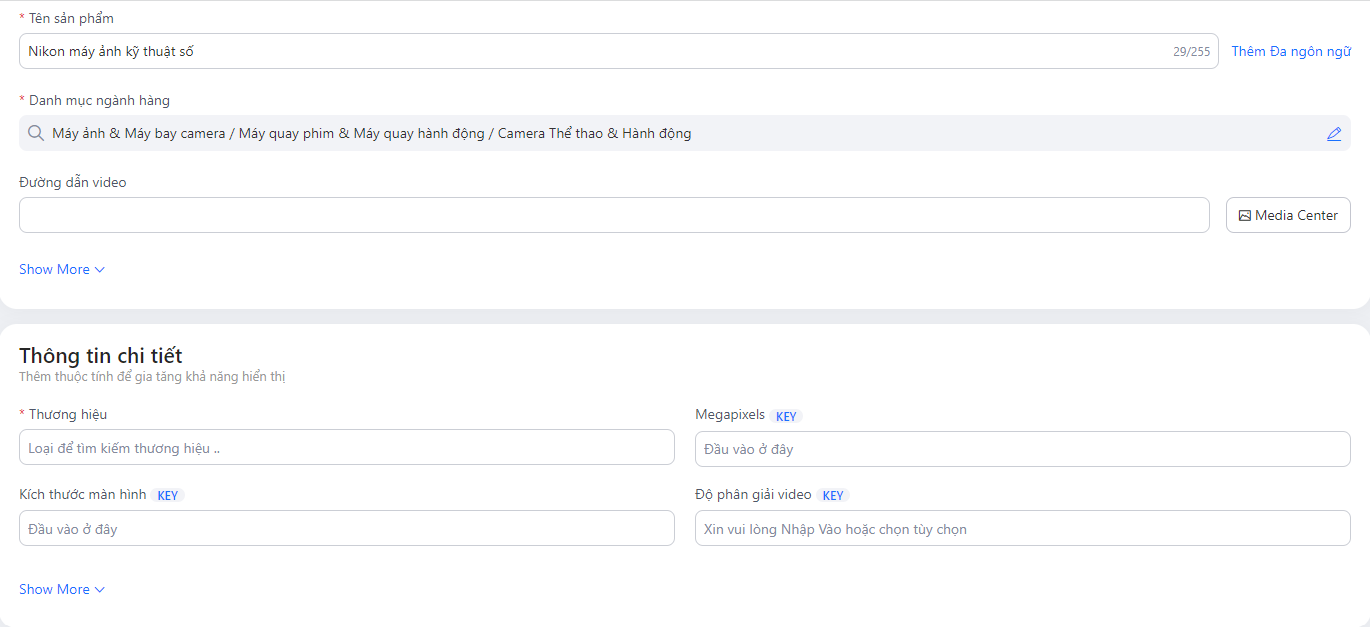Viewport: 1370px width, 627px height.
Task: Expand Show More under the video link field
Action: pyautogui.click(x=55, y=270)
